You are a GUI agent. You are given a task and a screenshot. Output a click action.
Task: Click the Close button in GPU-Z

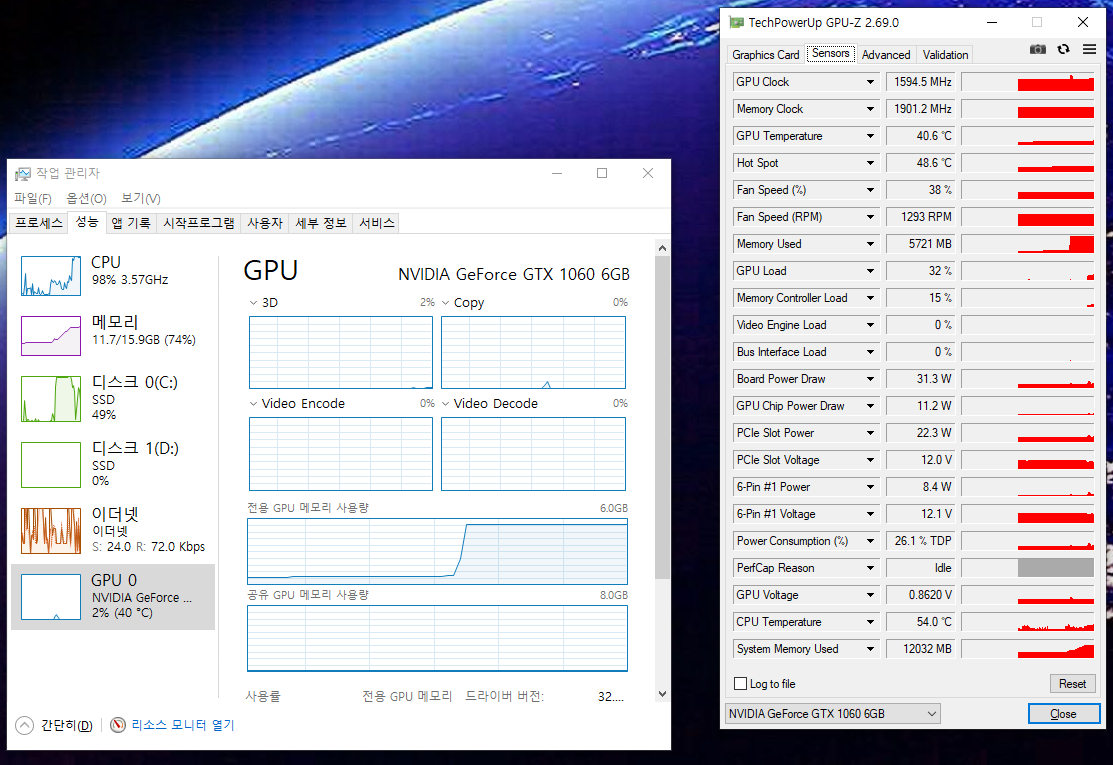(1063, 713)
